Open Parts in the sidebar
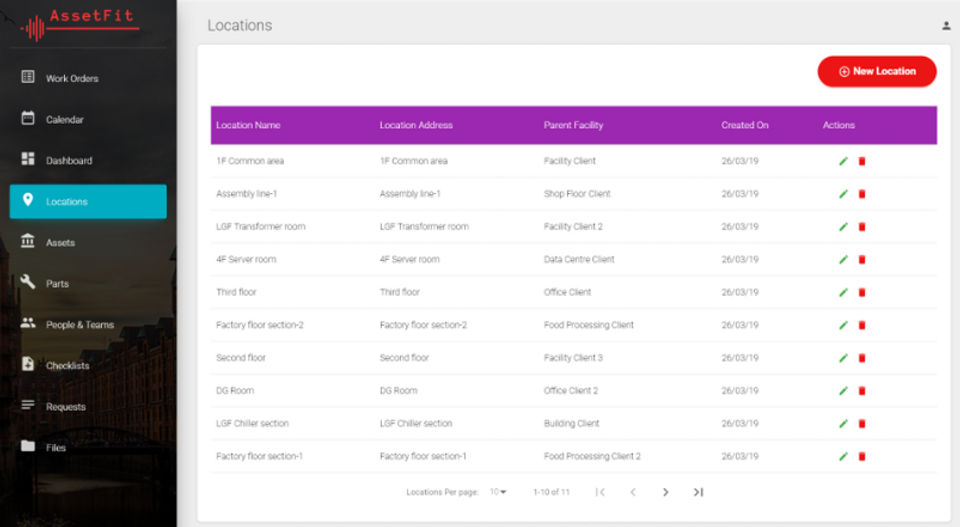 88,283
